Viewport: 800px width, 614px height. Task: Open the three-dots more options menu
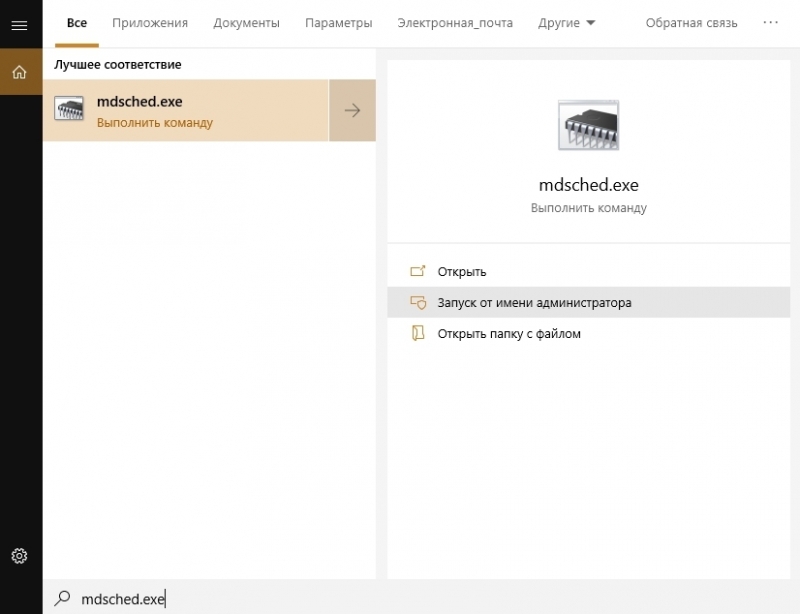pyautogui.click(x=770, y=22)
